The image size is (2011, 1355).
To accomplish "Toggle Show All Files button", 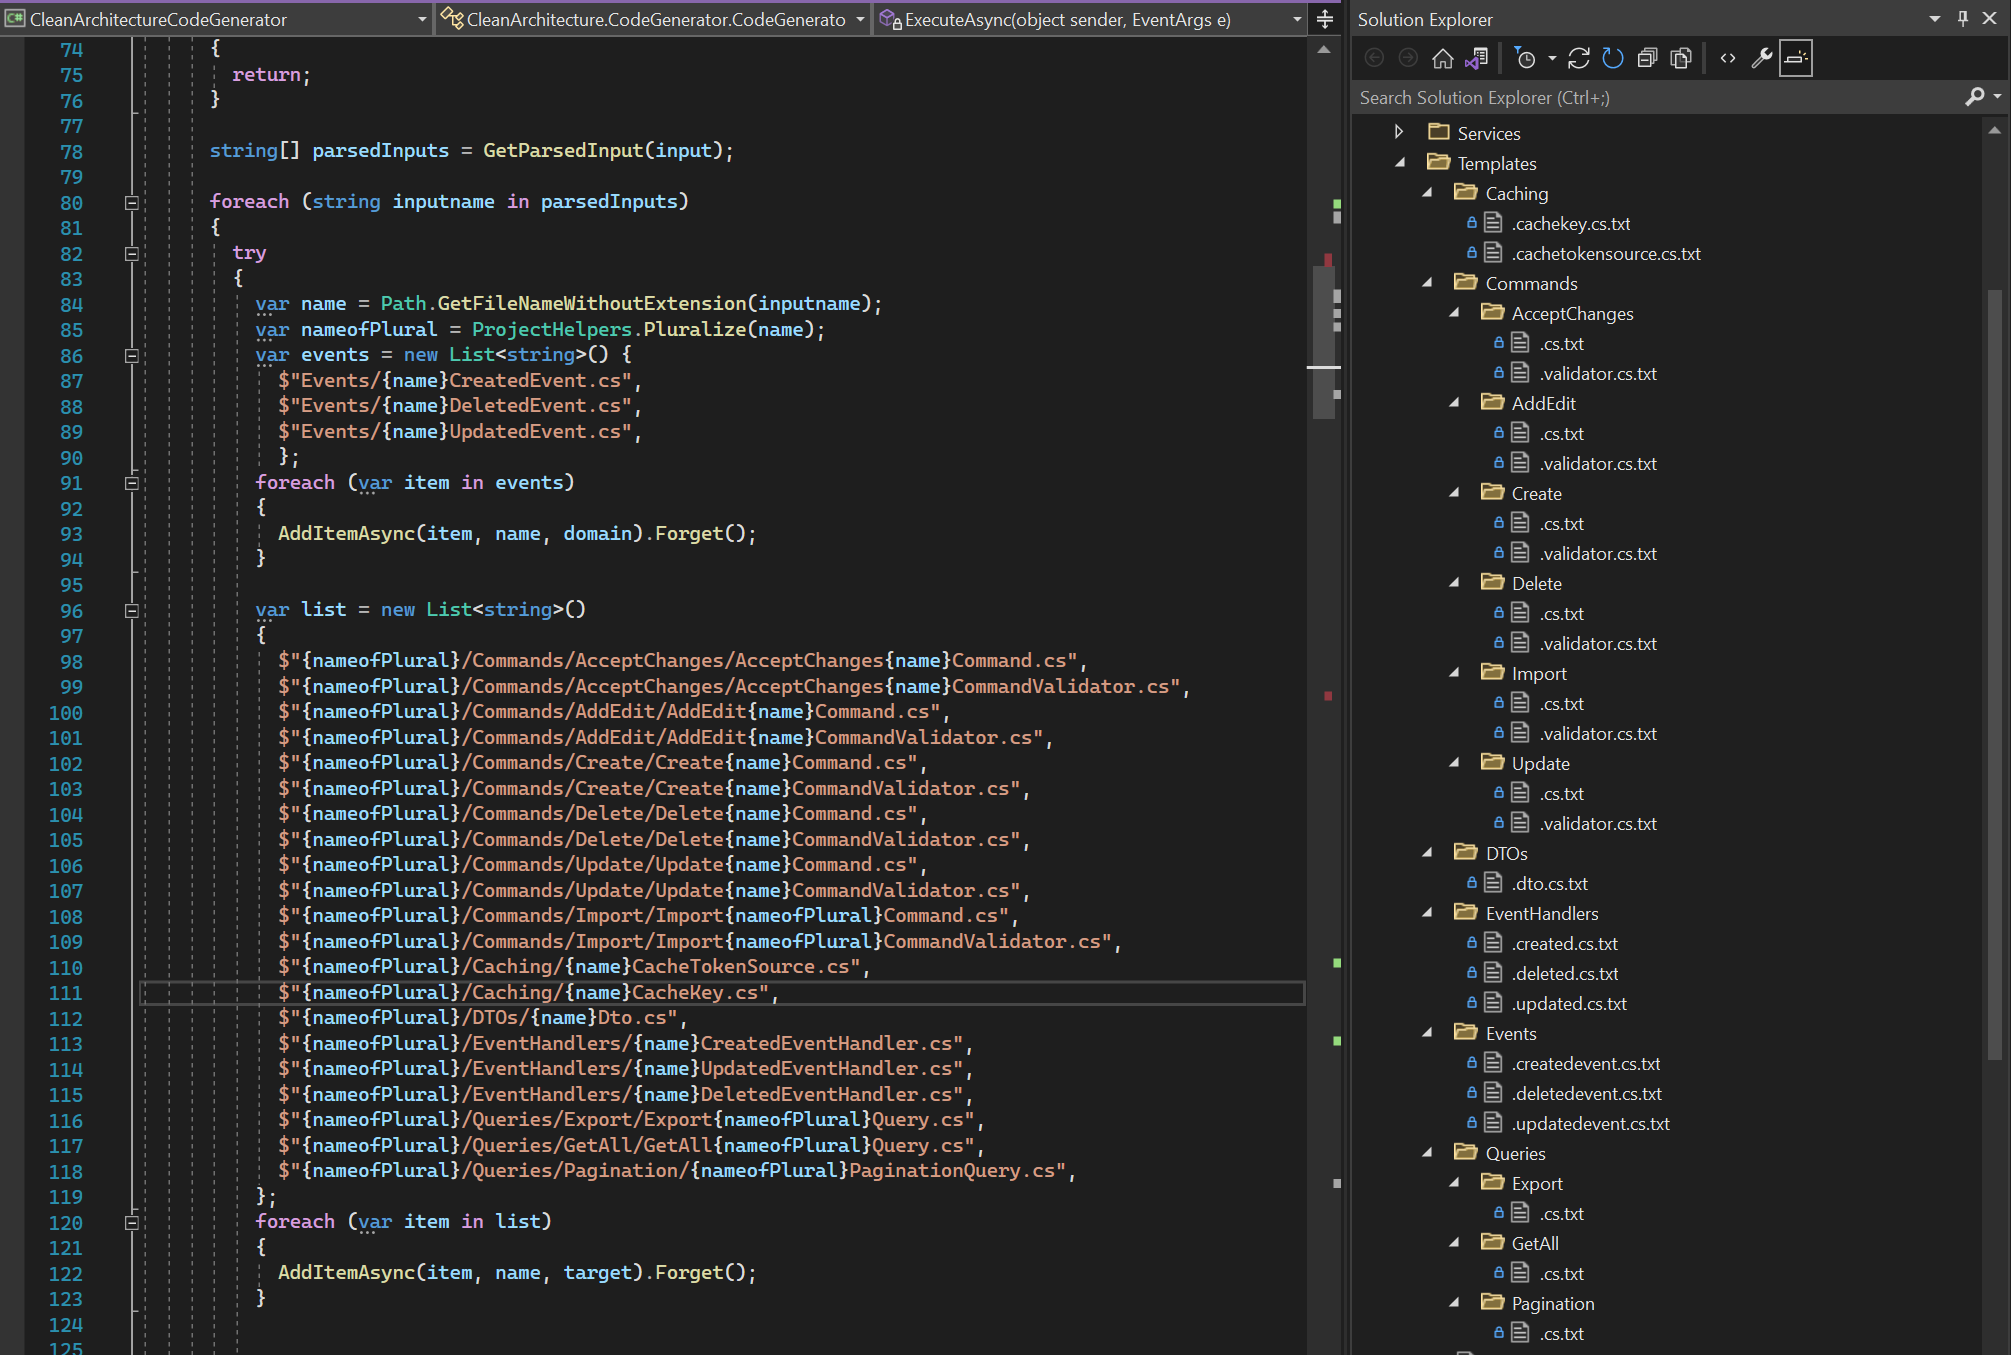I will pyautogui.click(x=1681, y=59).
